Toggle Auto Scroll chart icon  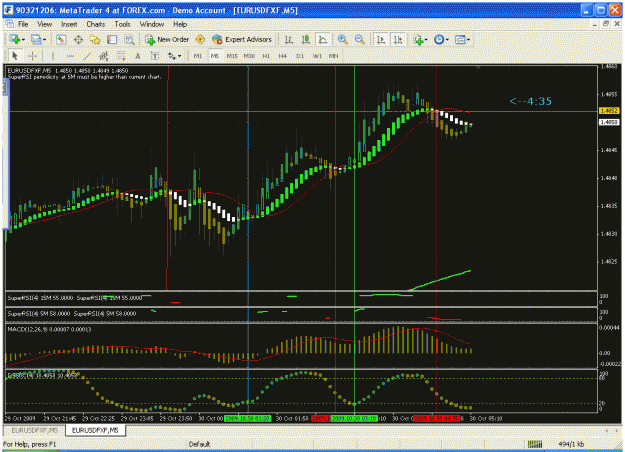click(x=381, y=39)
